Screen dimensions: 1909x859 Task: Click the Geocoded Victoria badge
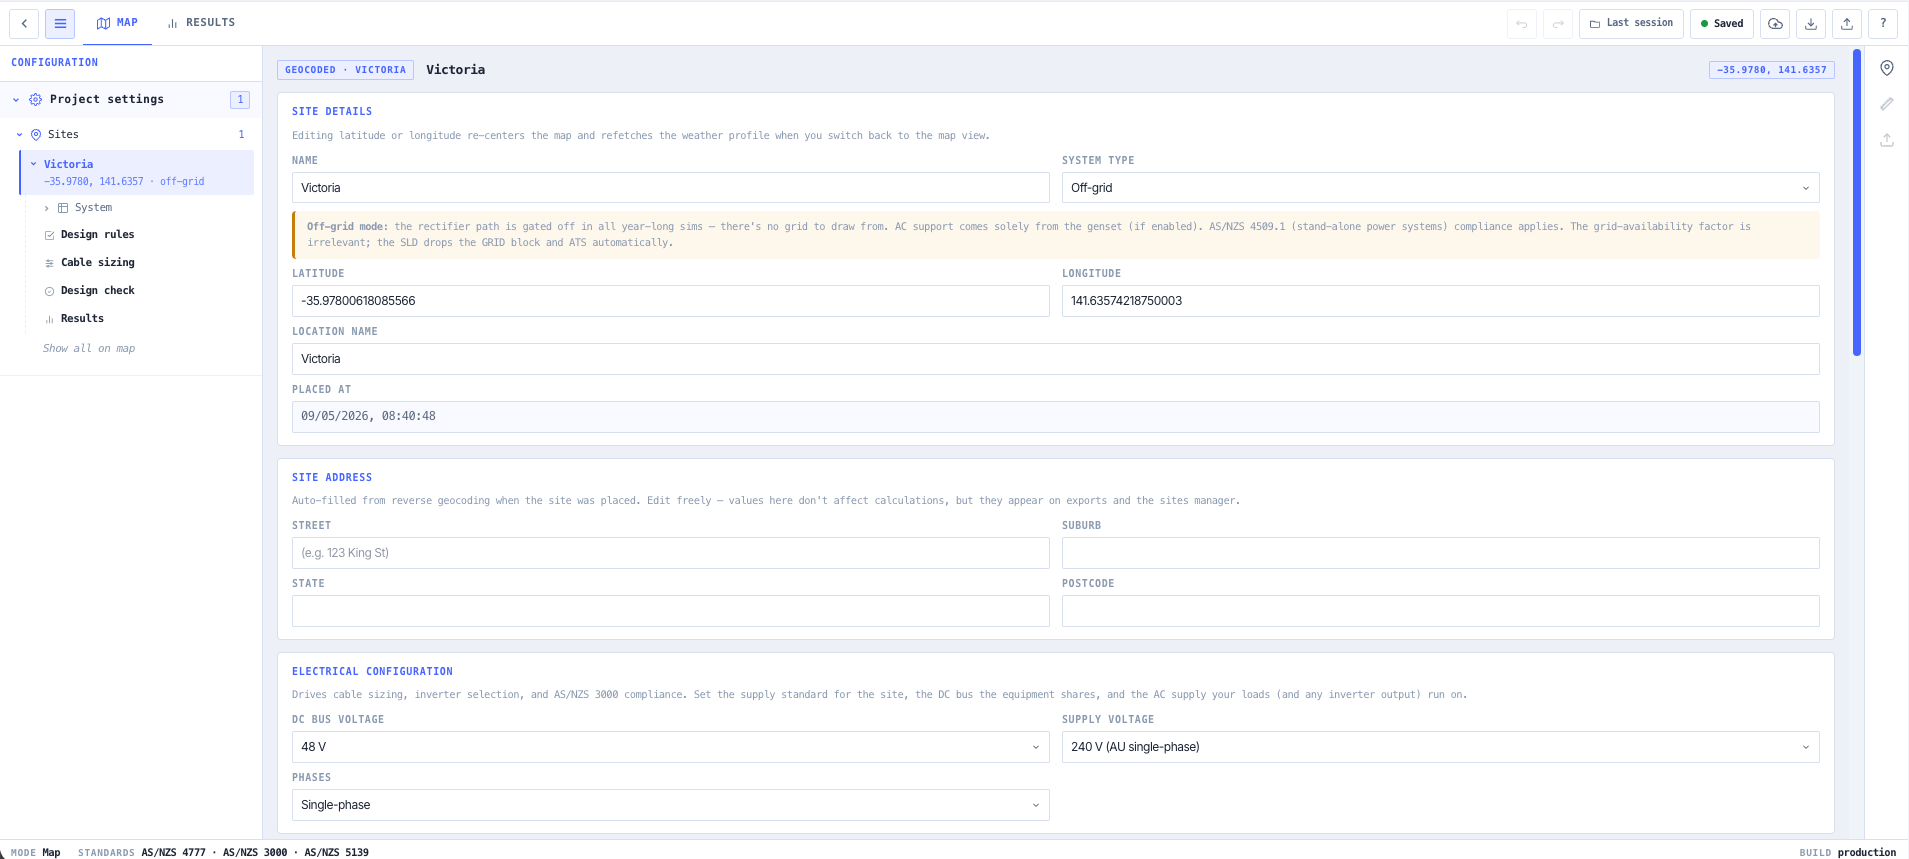click(x=345, y=70)
